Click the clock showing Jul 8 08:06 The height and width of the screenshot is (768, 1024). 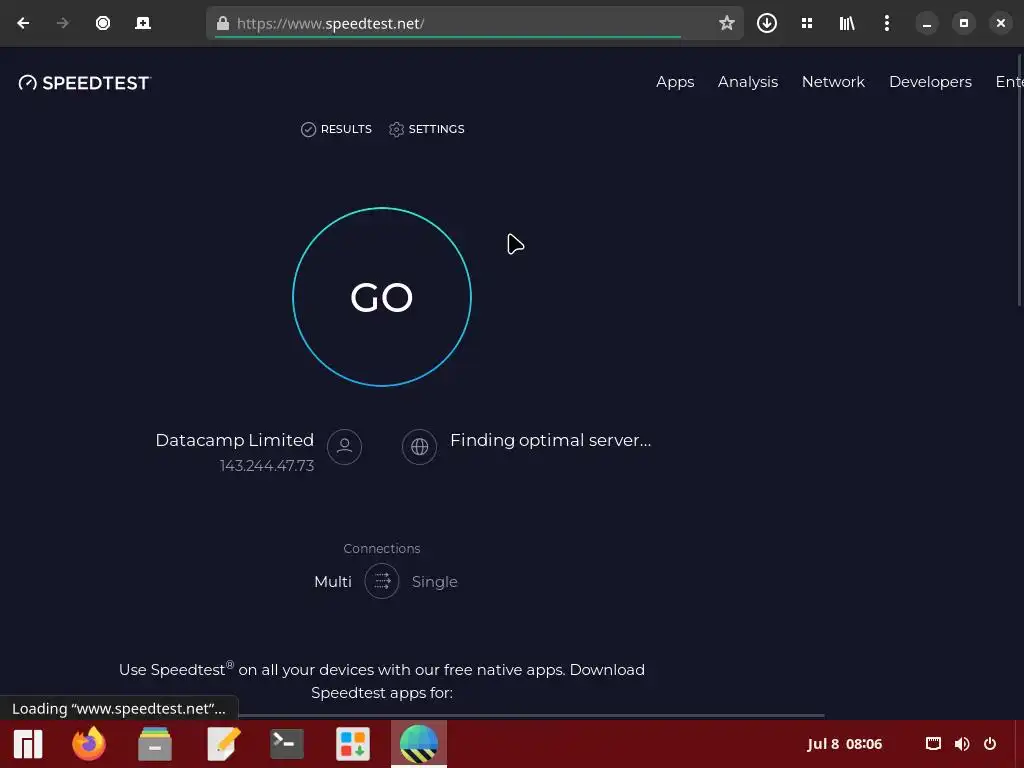[x=844, y=744]
